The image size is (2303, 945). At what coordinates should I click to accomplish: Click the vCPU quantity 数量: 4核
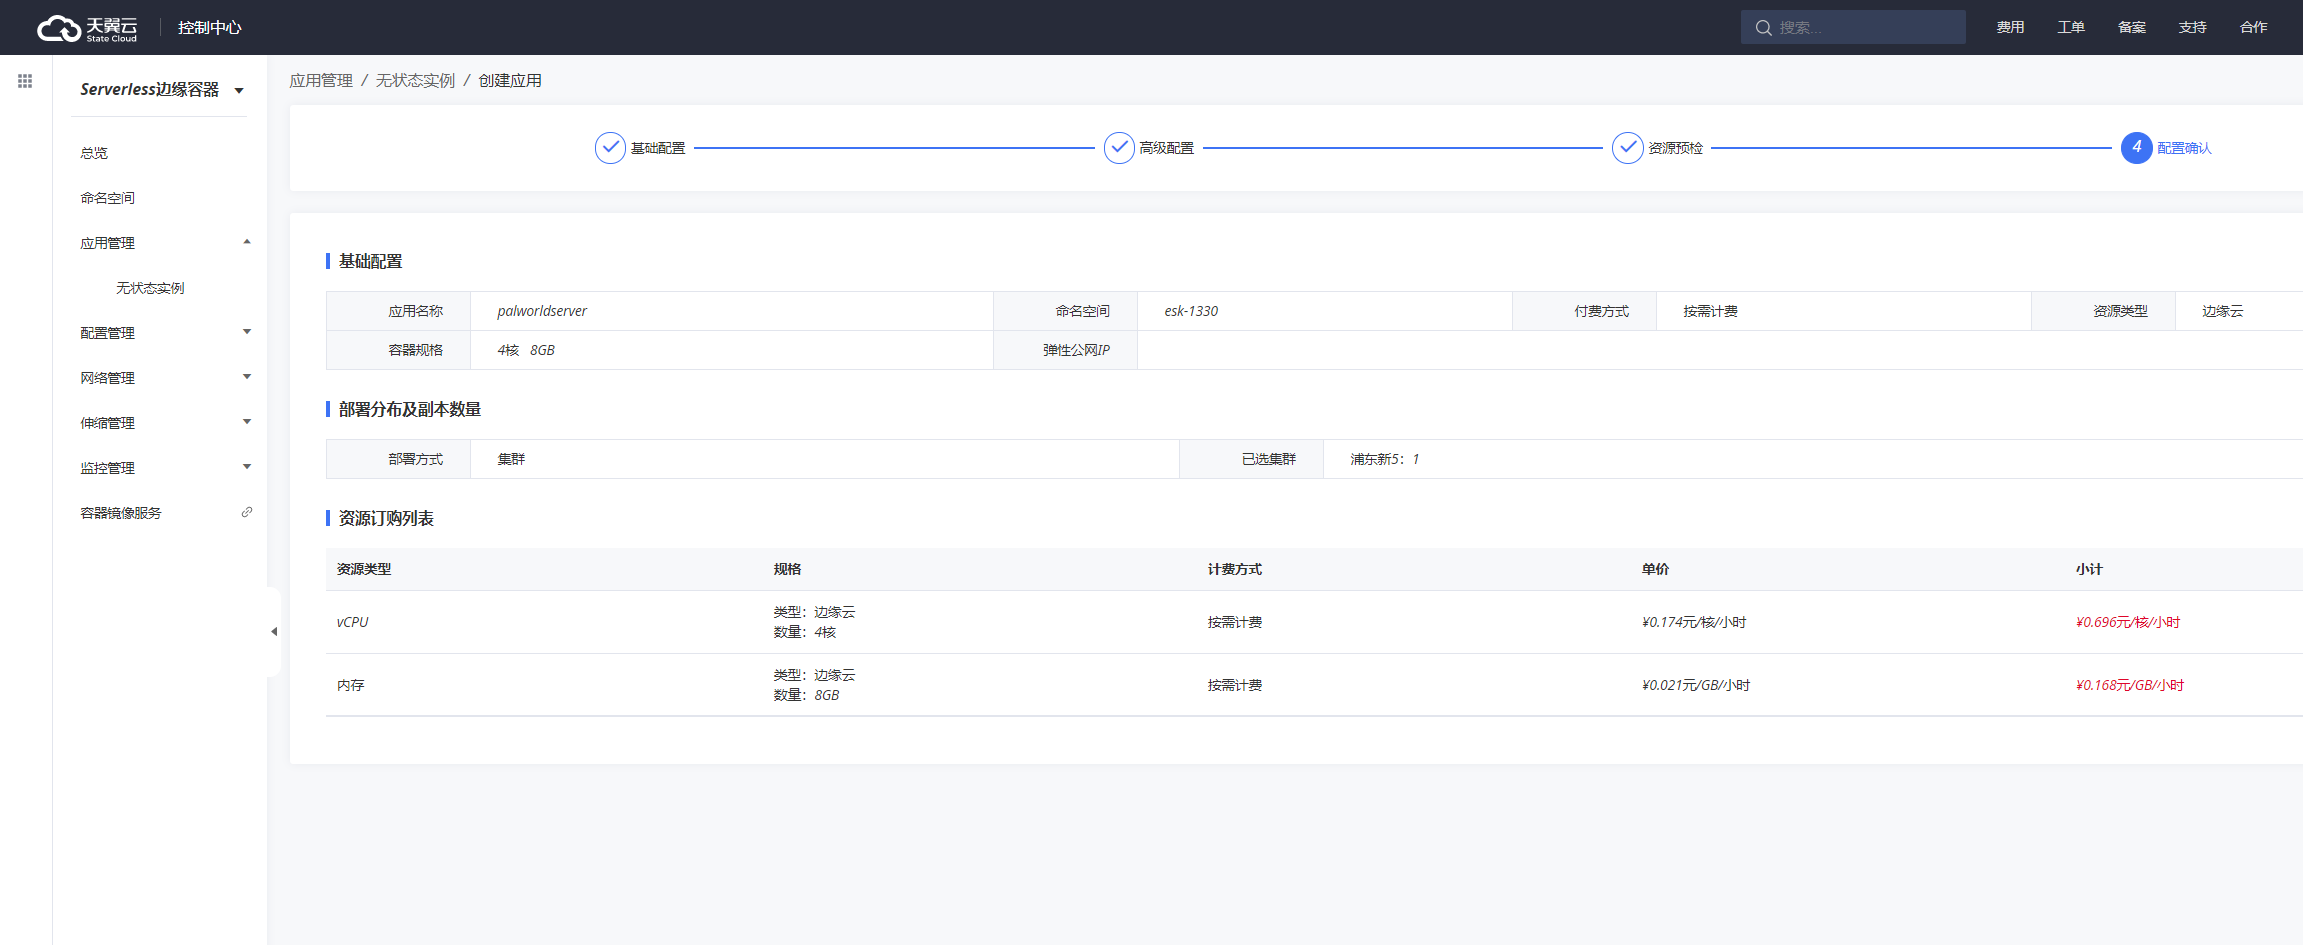pyautogui.click(x=805, y=632)
